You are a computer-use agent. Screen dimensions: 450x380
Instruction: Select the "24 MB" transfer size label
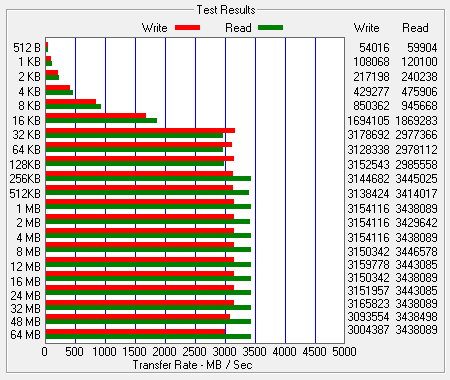coord(25,295)
